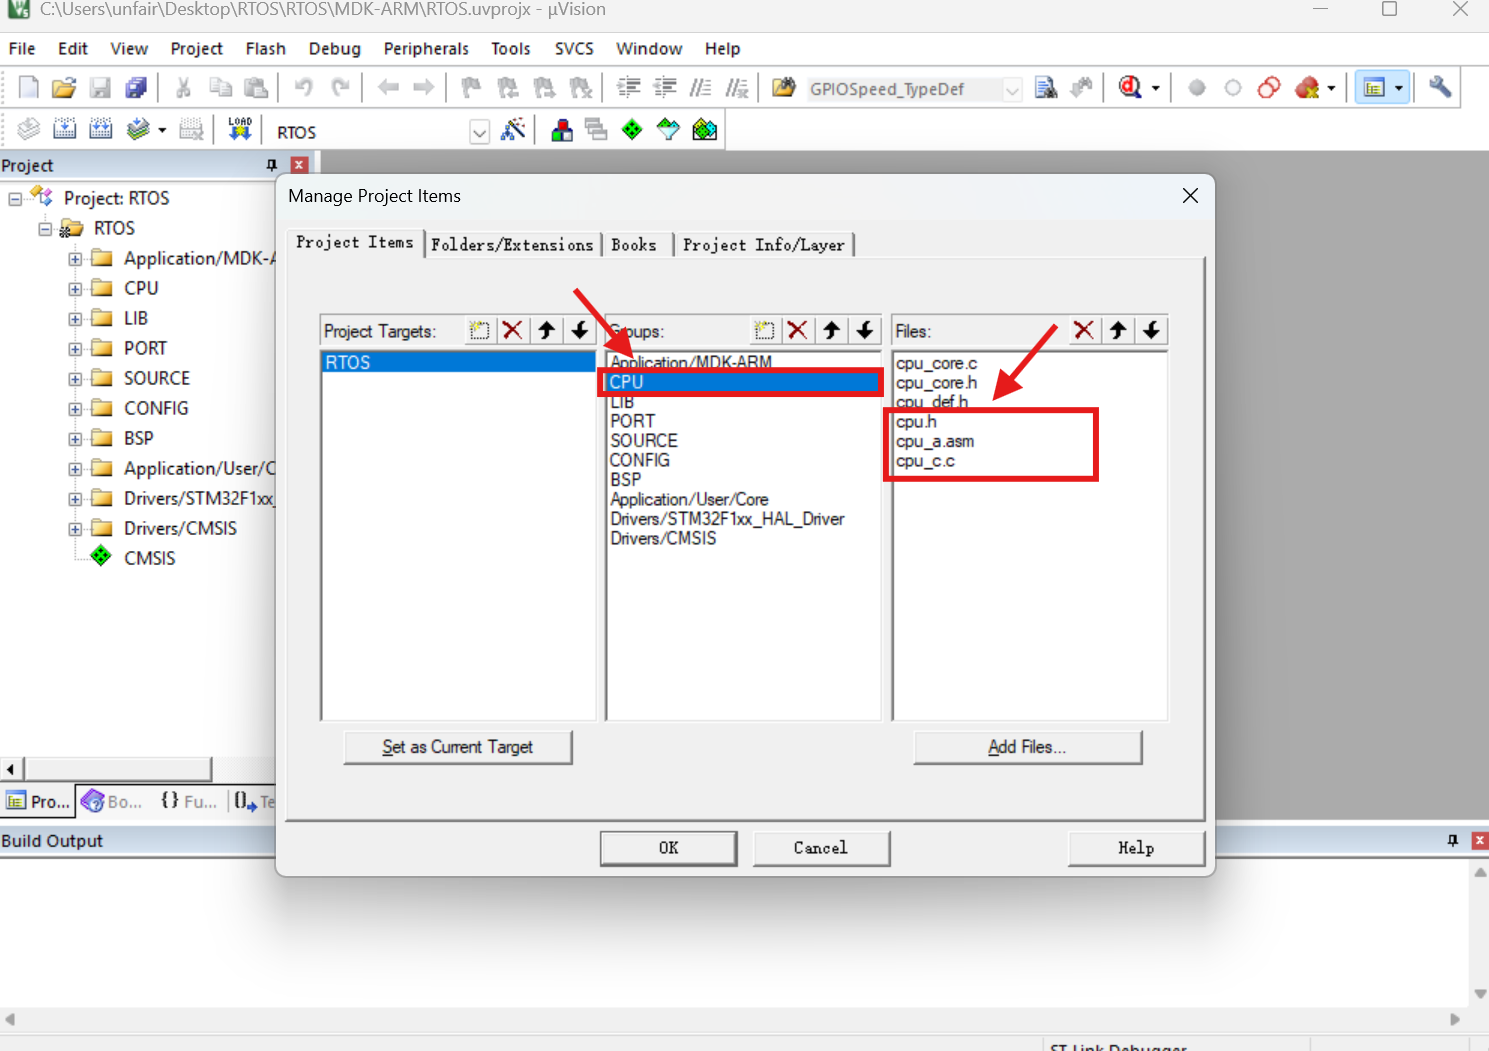This screenshot has height=1051, width=1489.
Task: Move file down with Files down-arrow
Action: [1152, 330]
